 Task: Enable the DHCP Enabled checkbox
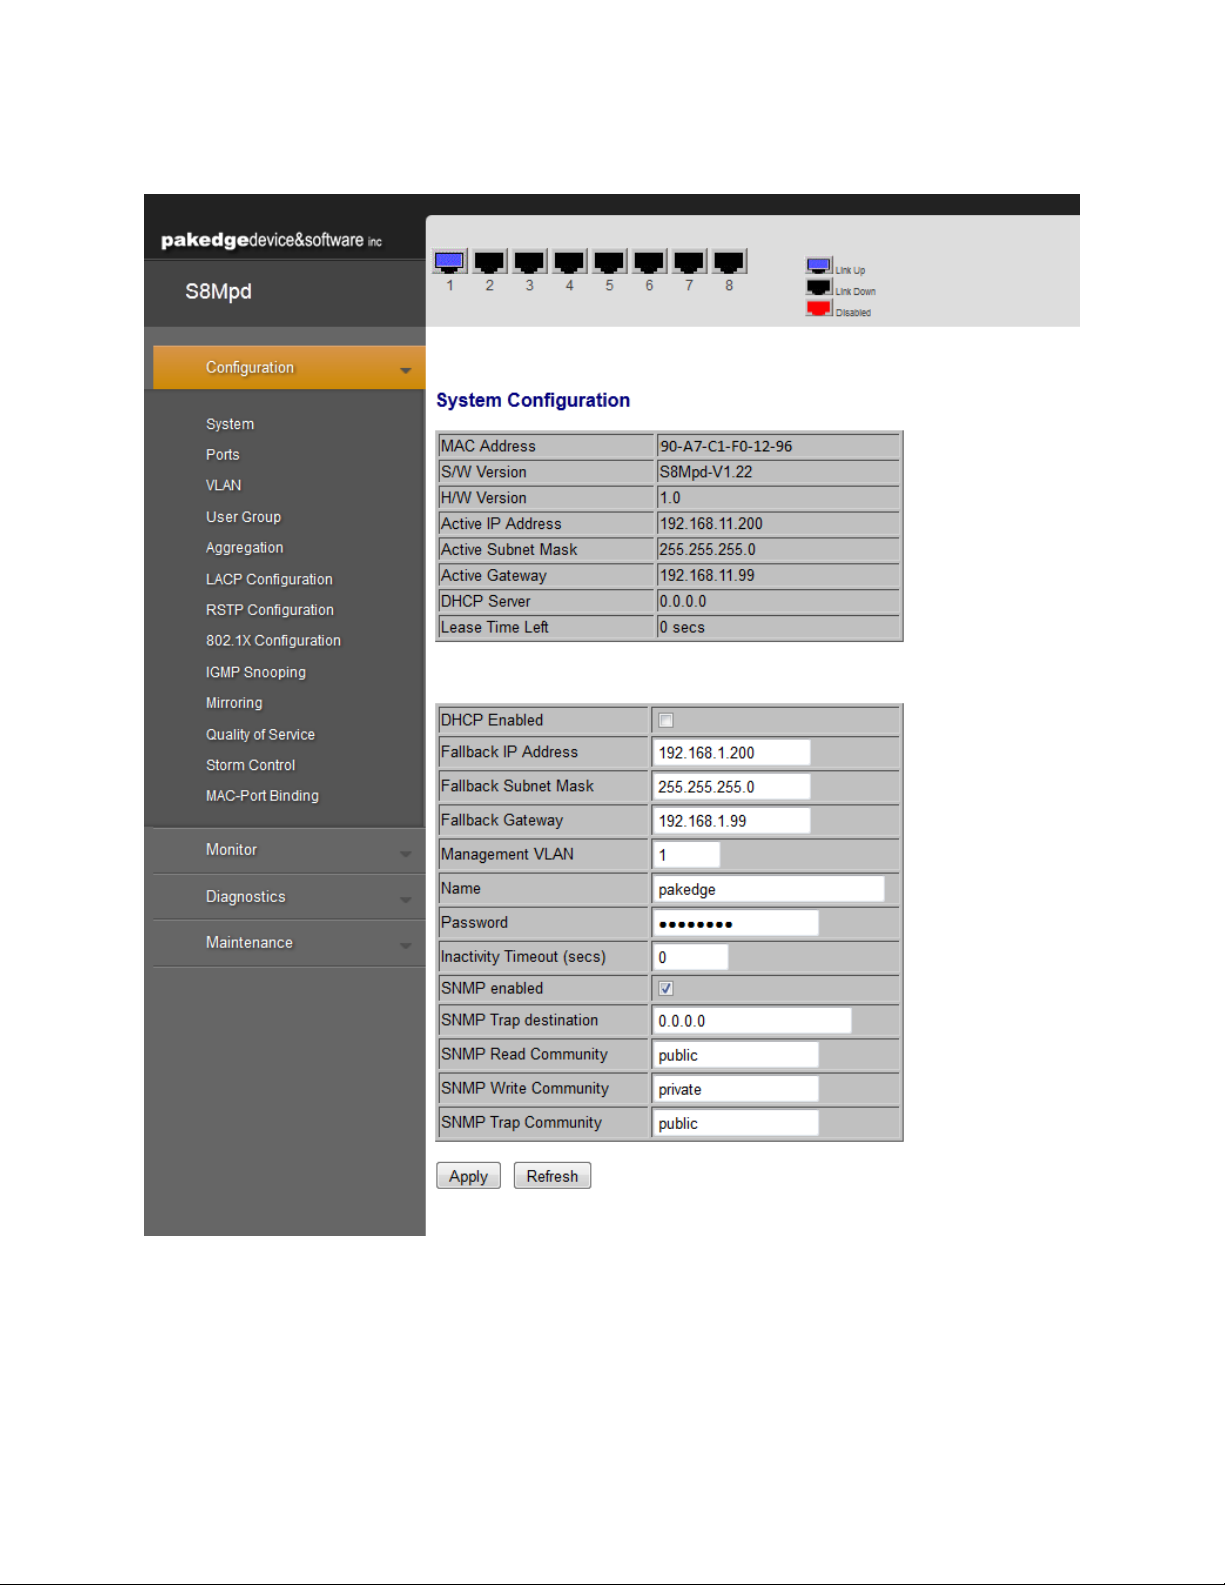coord(666,721)
